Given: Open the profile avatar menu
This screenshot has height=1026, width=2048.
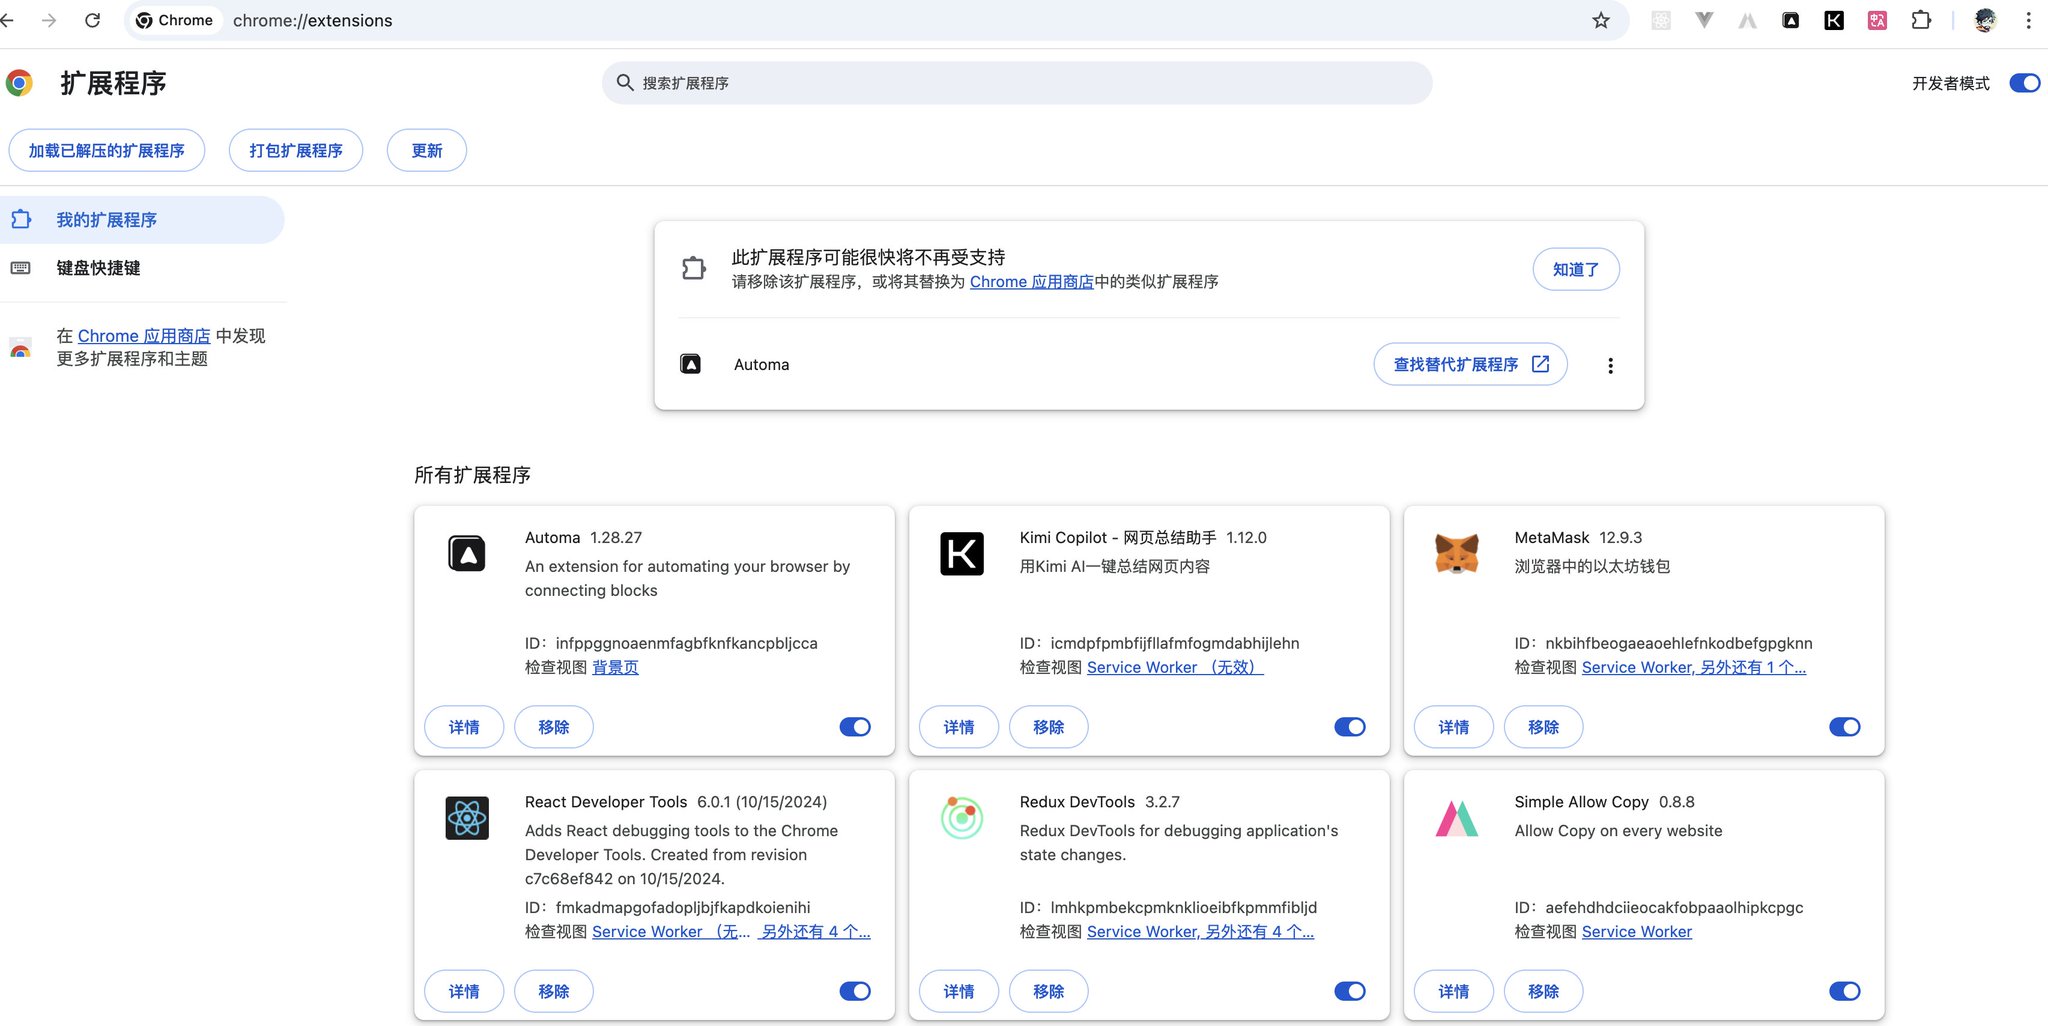Looking at the screenshot, I should 1985,20.
